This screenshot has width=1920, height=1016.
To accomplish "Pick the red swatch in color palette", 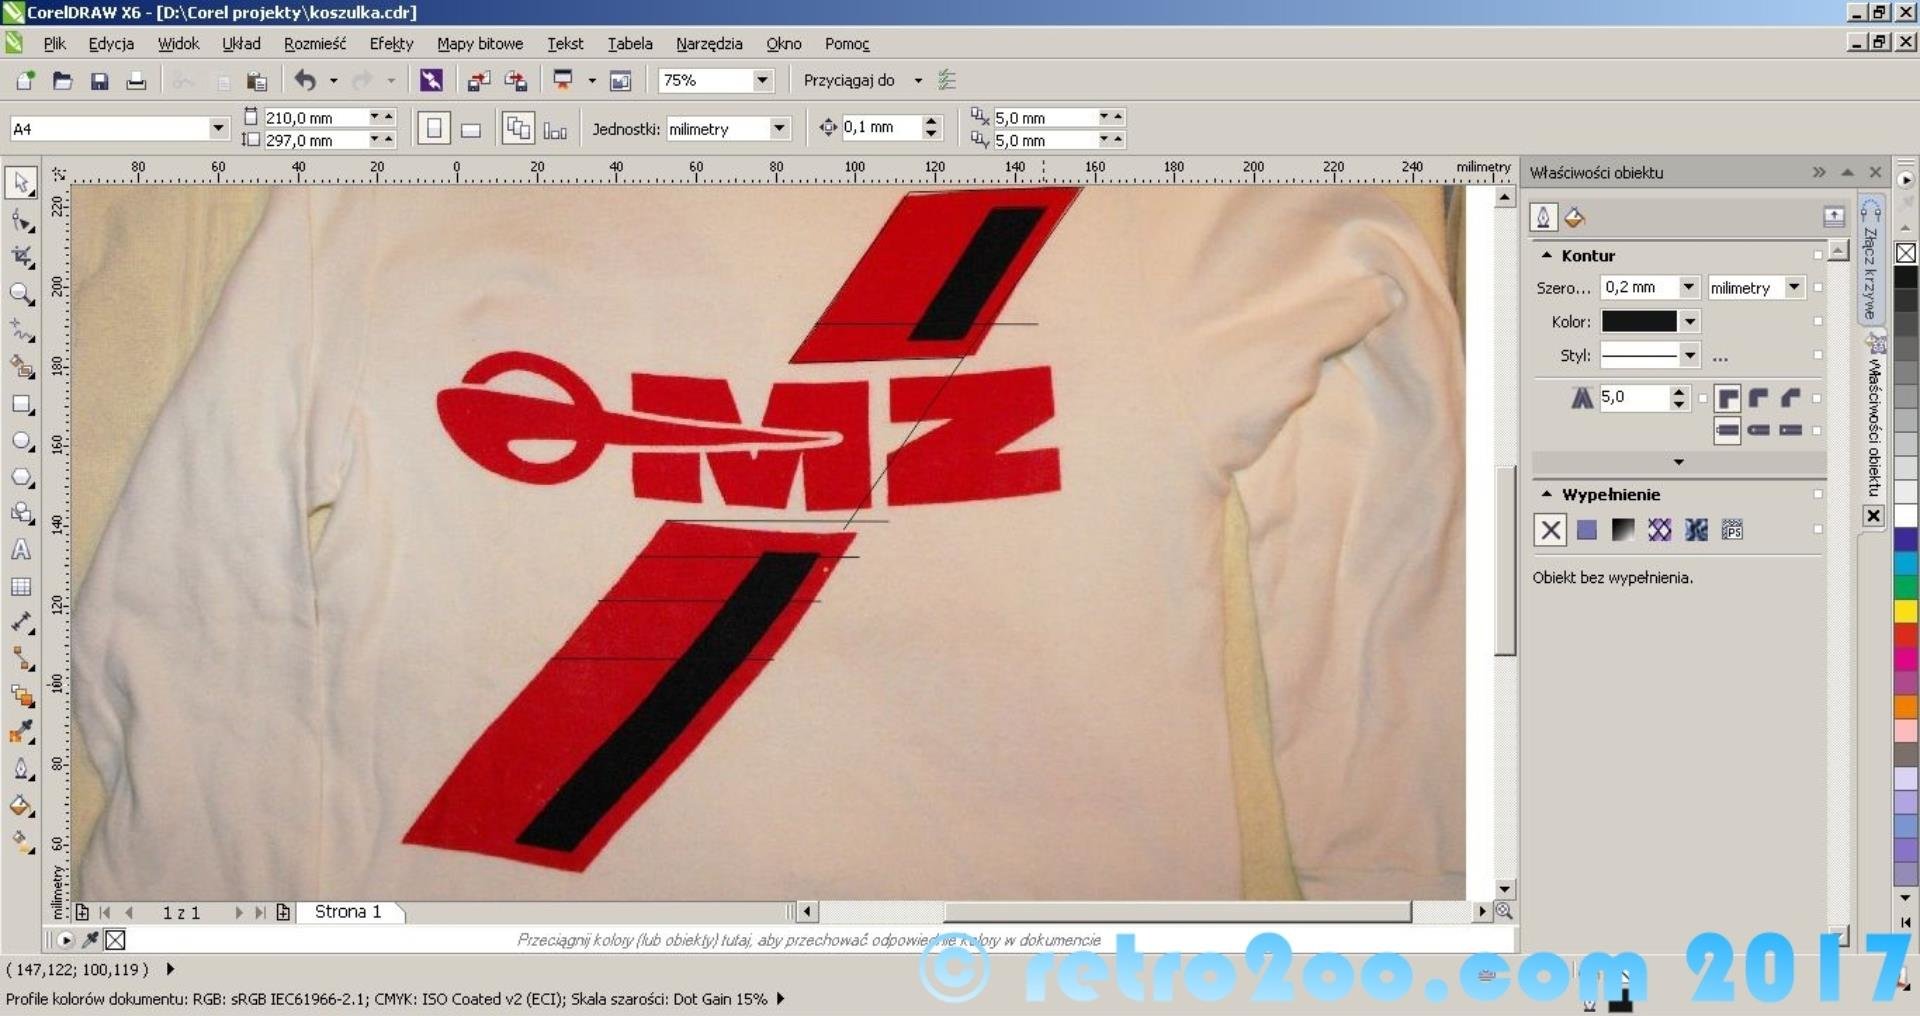I will click(1906, 634).
